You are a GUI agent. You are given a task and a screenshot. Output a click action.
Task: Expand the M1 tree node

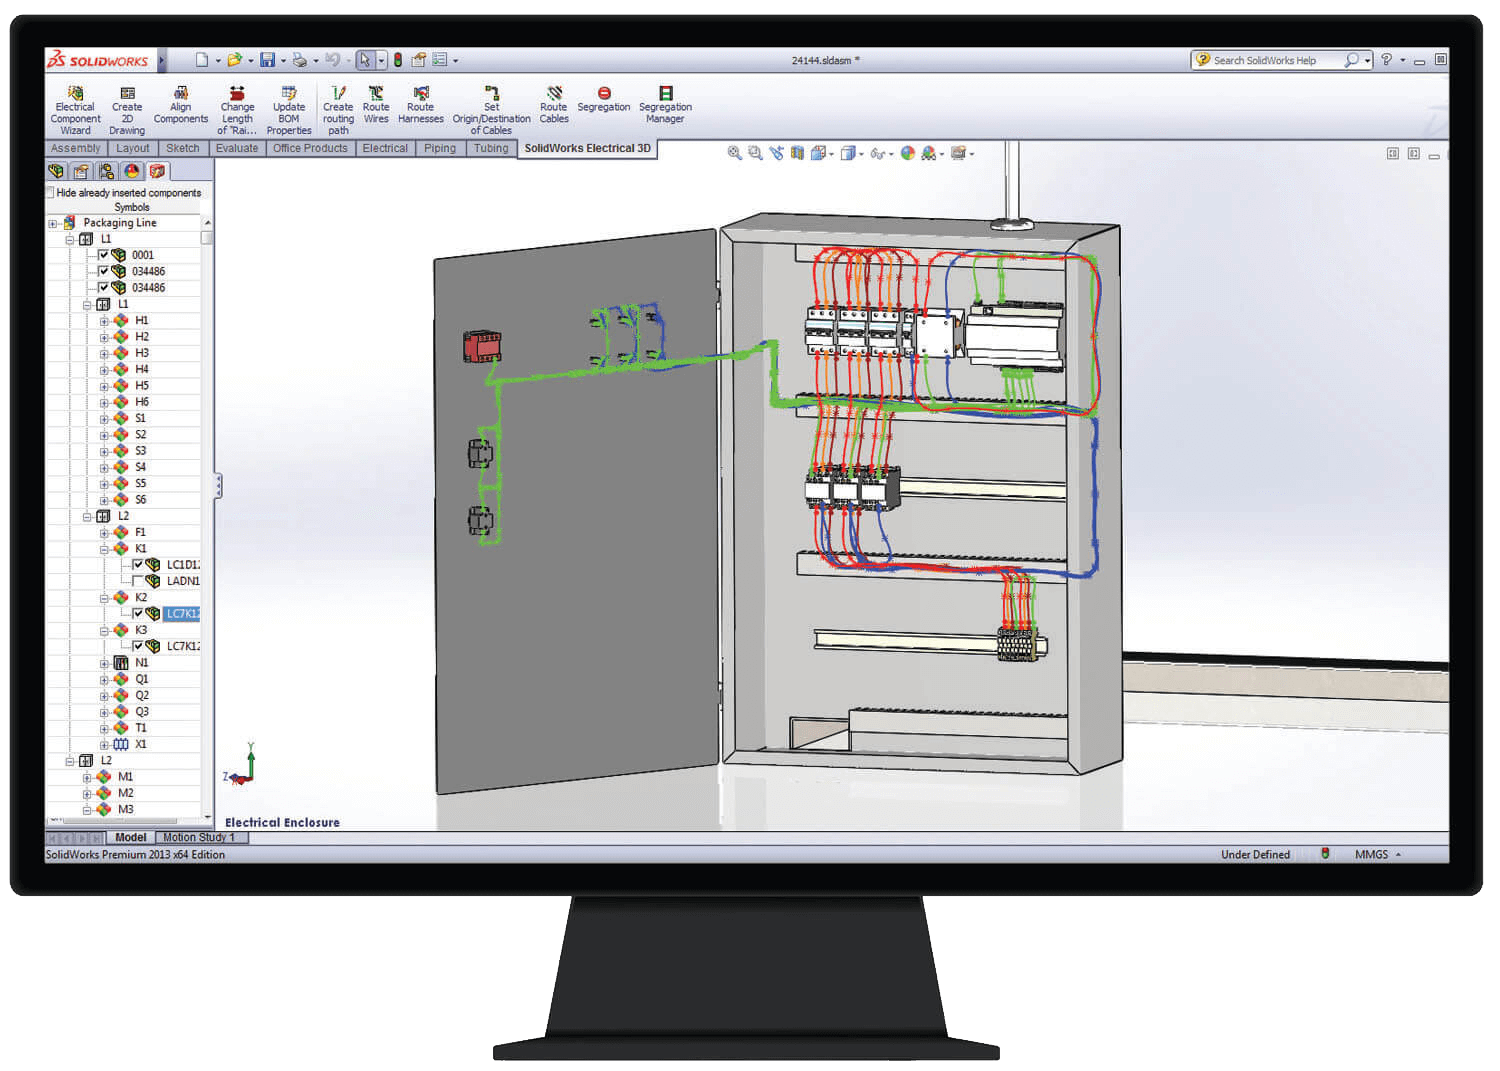tap(87, 777)
